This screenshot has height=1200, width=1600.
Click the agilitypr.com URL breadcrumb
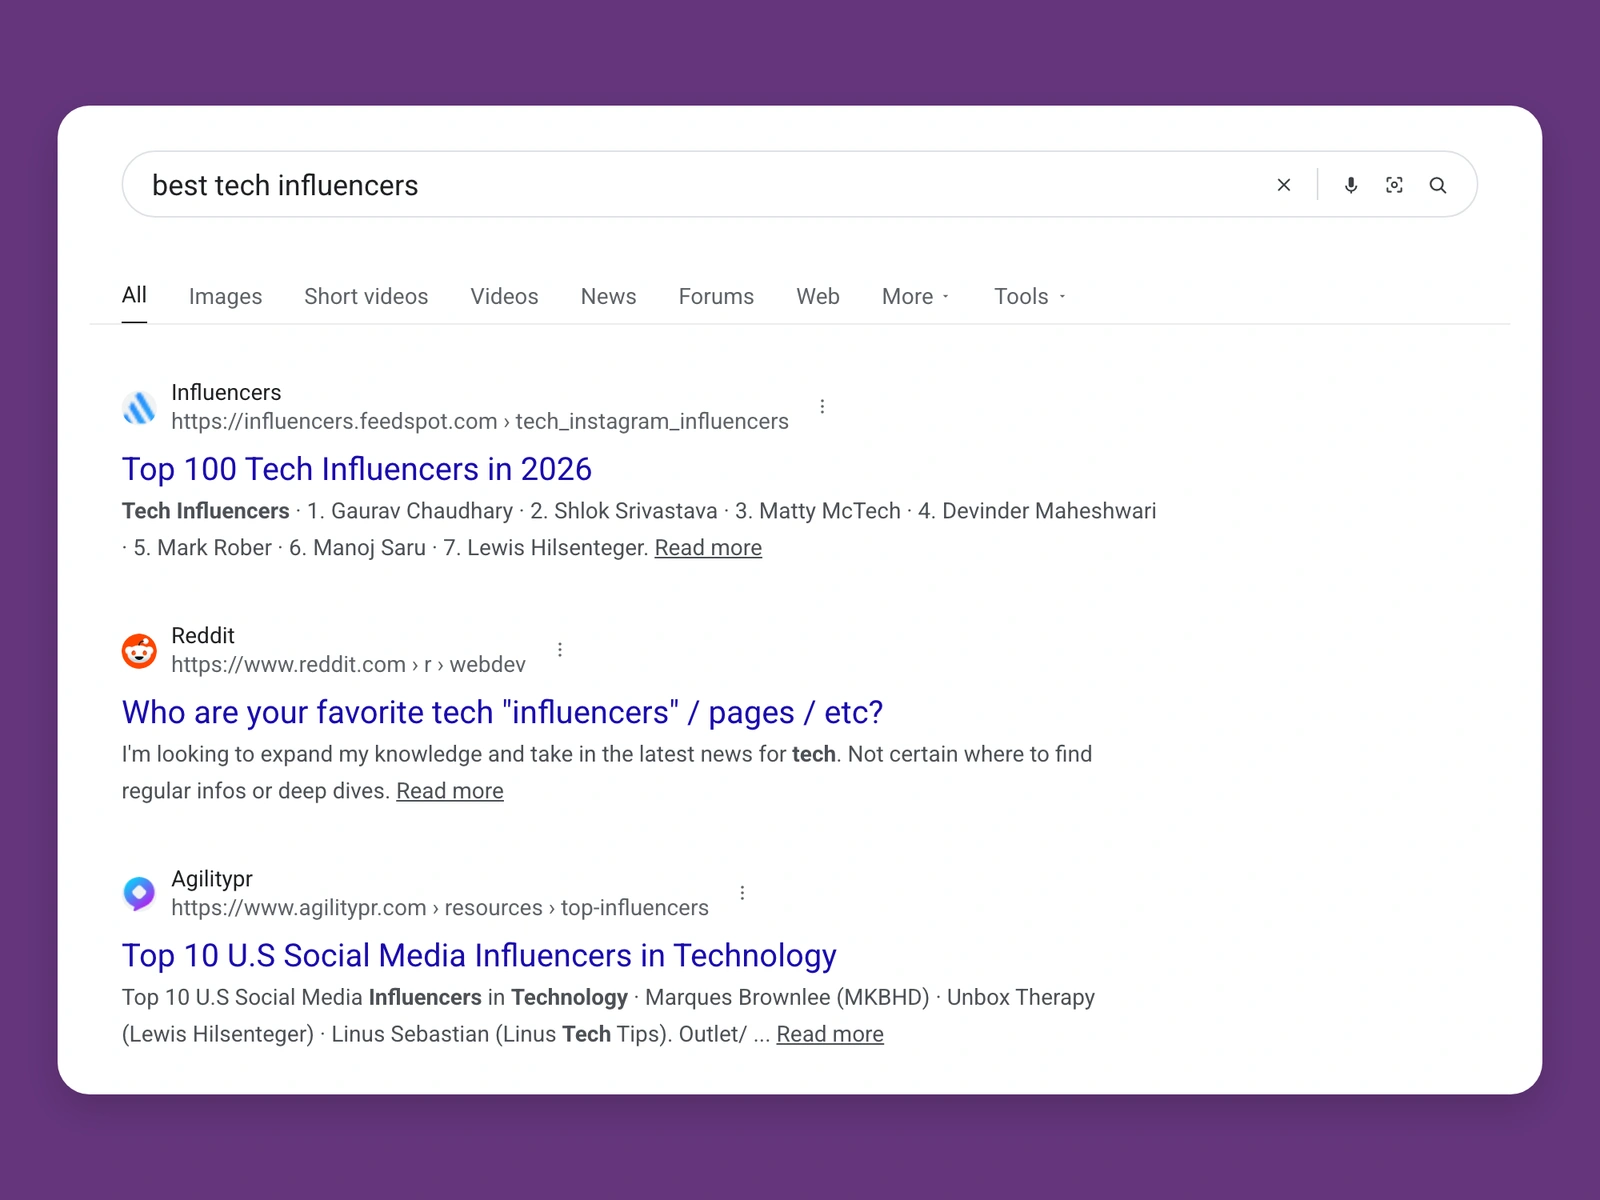(440, 908)
